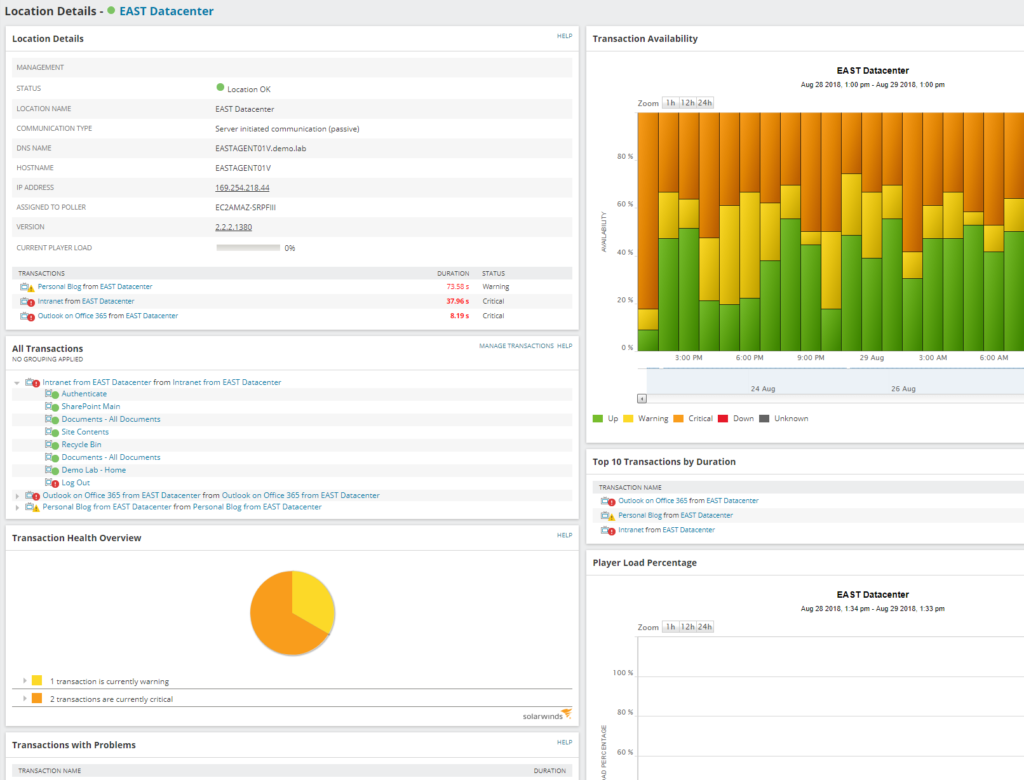Set Player Load Percentage zoom to 1h

click(671, 626)
